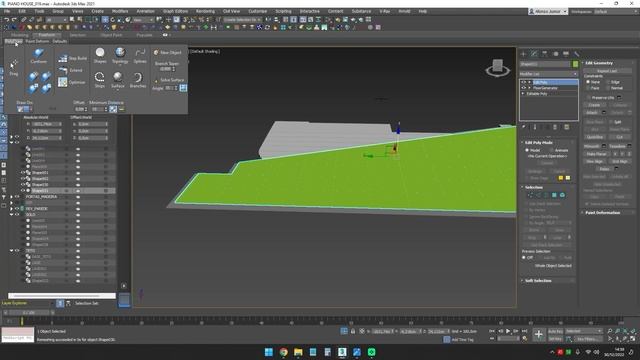Choose the Extend tool

71,70
